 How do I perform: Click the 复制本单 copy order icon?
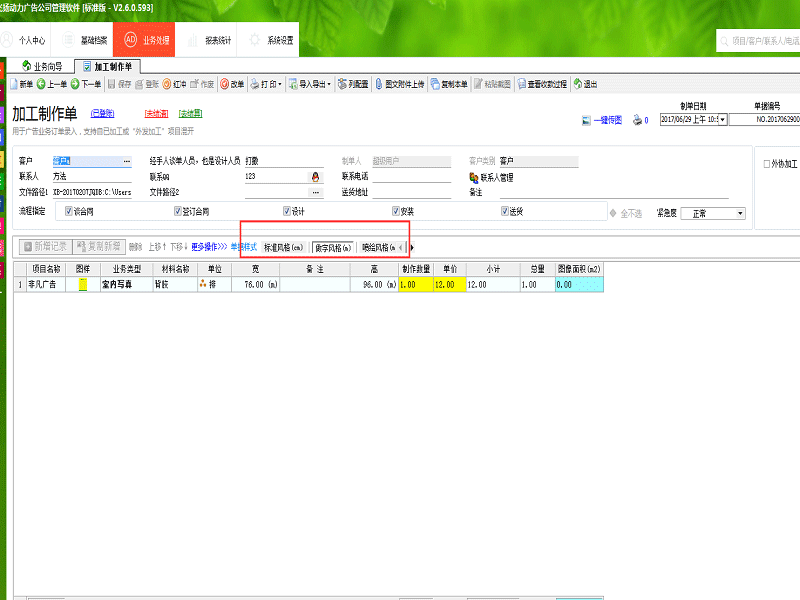click(x=446, y=84)
